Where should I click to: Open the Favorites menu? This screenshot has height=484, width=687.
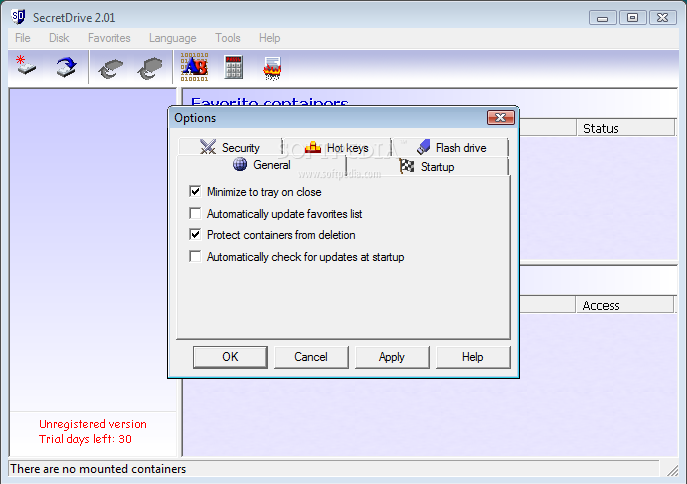(109, 38)
